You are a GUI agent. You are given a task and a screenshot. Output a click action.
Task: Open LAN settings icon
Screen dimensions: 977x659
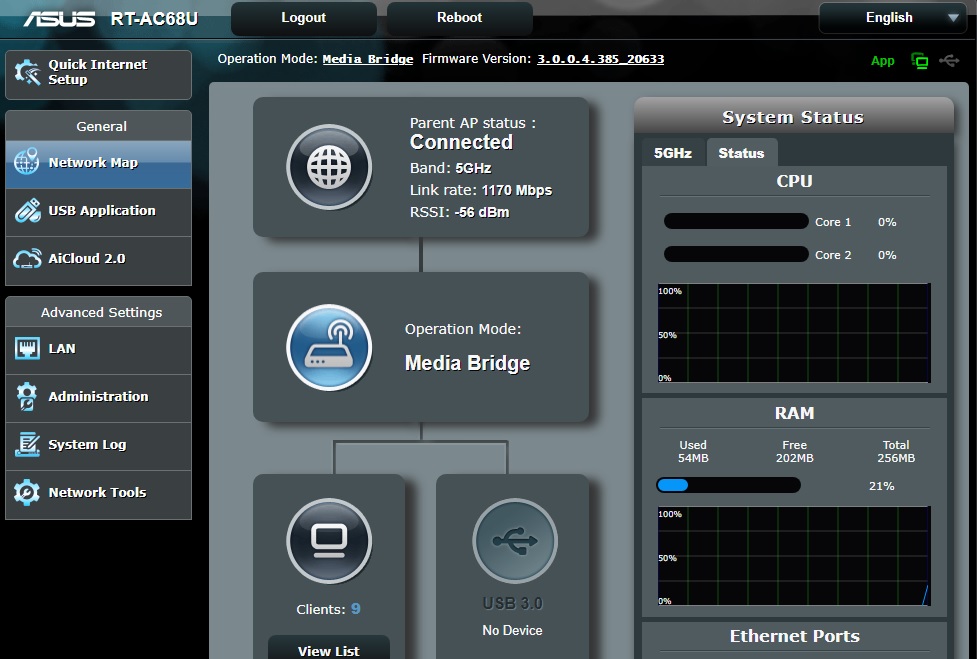27,348
